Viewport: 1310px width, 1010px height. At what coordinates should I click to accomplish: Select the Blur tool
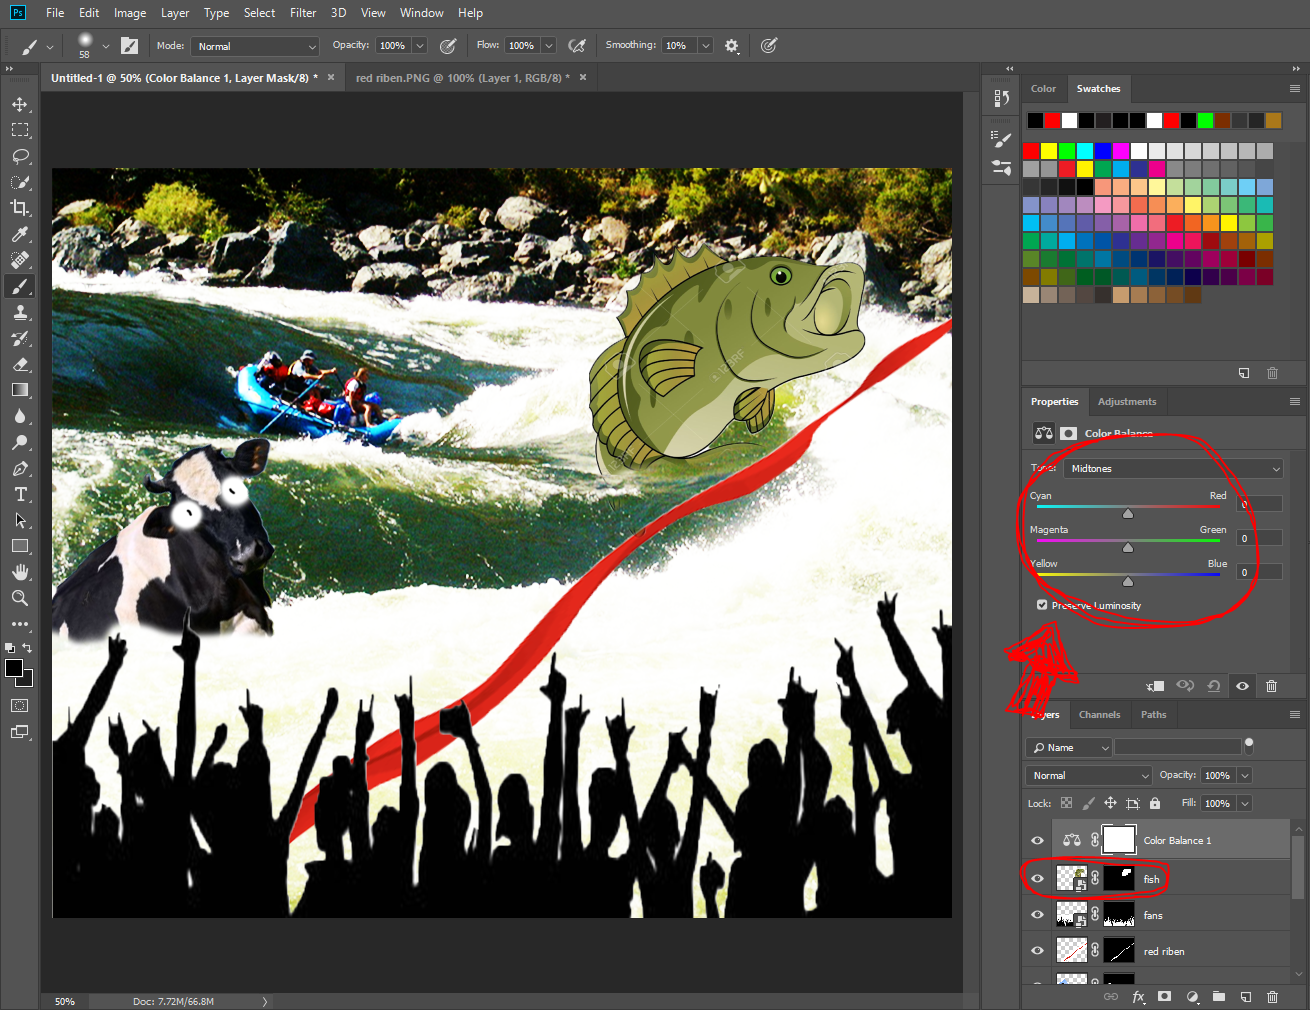[20, 416]
